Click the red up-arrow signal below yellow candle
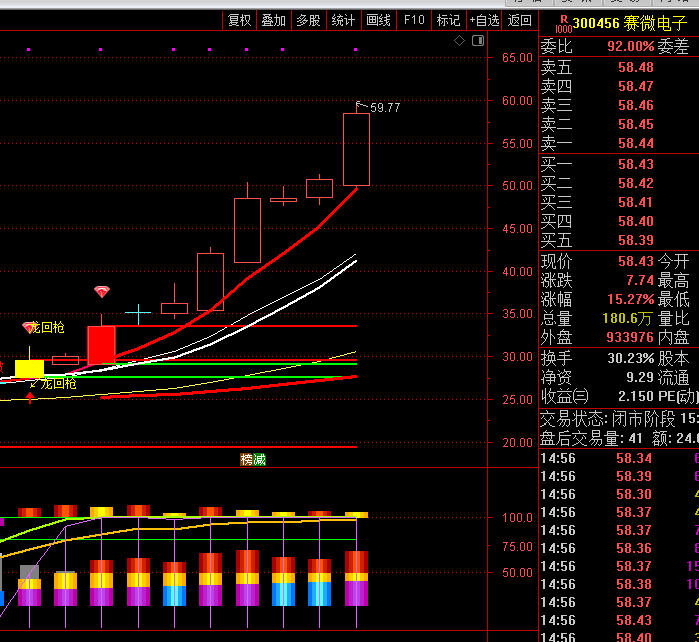This screenshot has height=642, width=699. (30, 399)
